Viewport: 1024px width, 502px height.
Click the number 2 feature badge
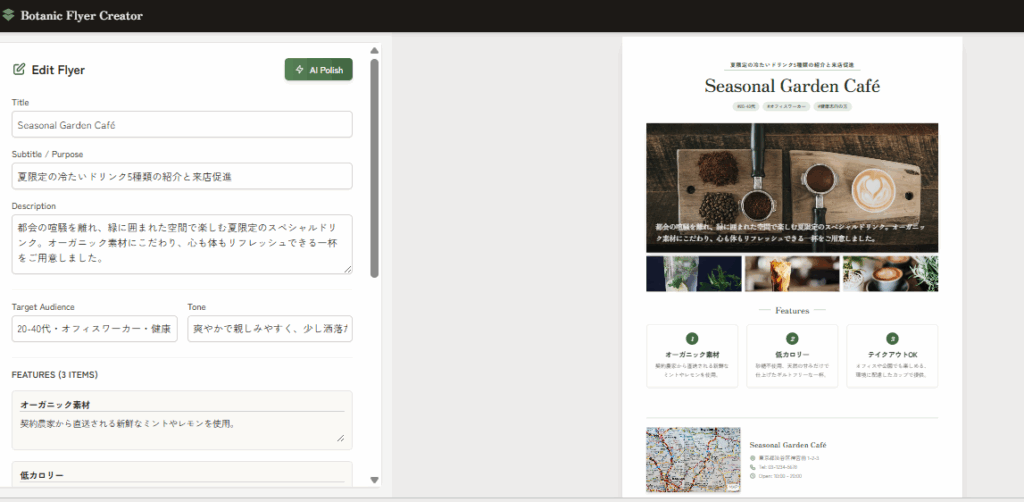pos(792,339)
